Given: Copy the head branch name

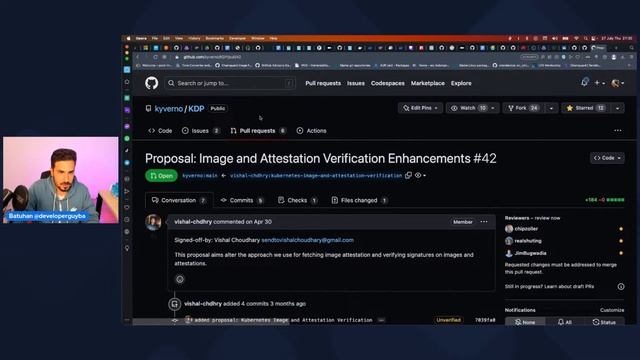Looking at the screenshot, I should [408, 176].
